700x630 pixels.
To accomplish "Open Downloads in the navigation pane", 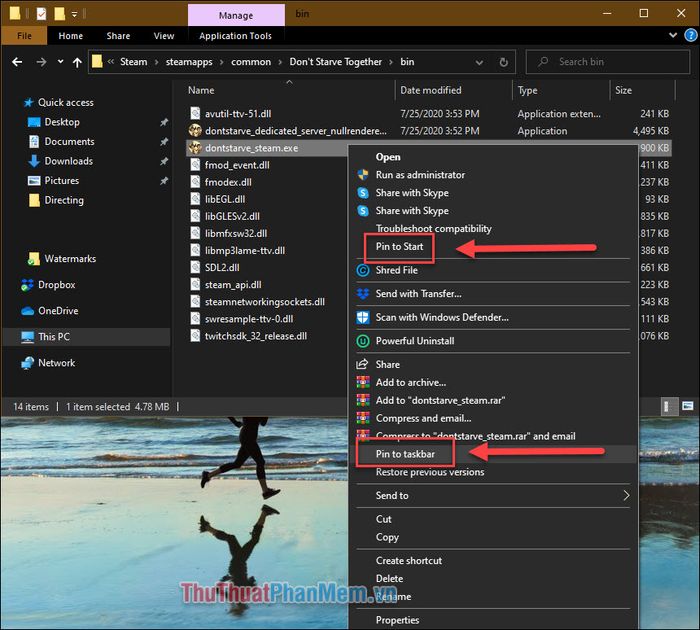I will click(x=68, y=161).
